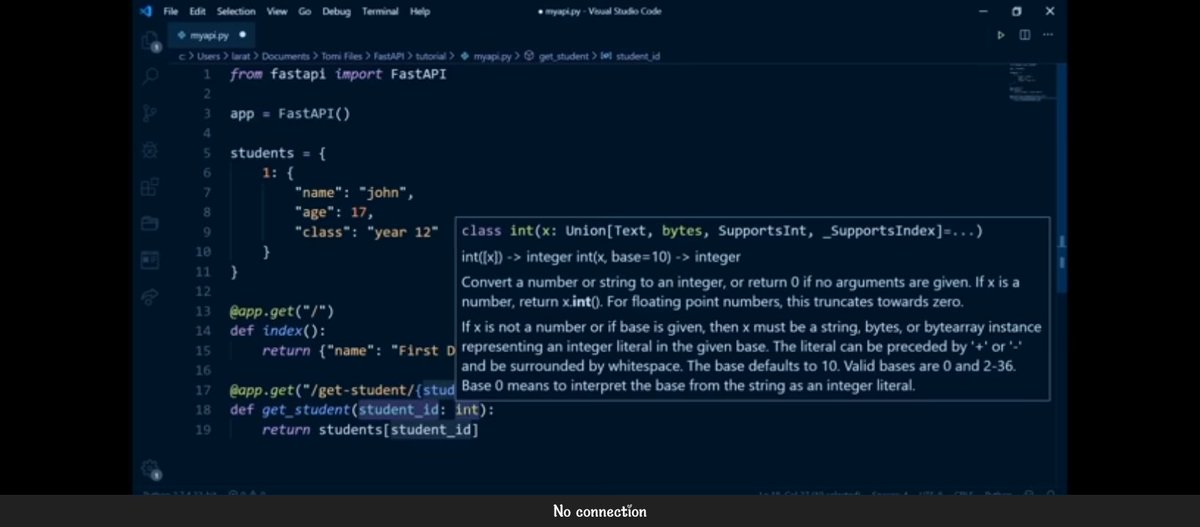Open the Go menu

tap(306, 11)
